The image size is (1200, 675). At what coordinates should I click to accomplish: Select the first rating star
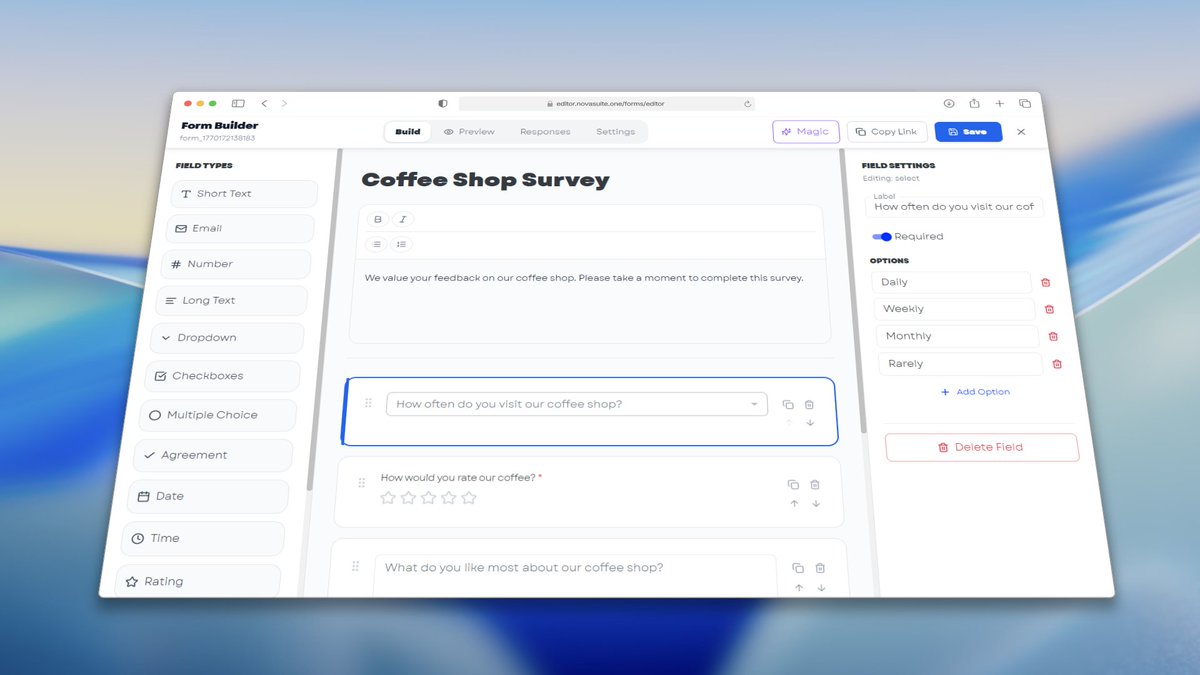point(388,497)
